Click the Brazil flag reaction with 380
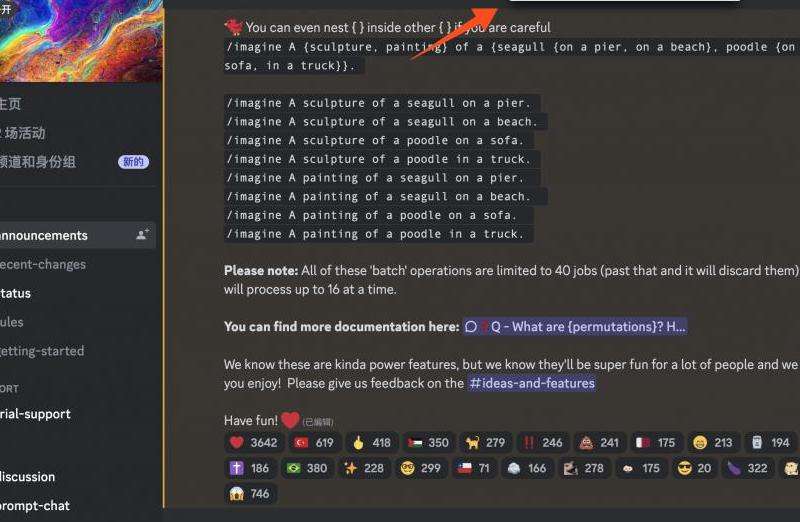This screenshot has width=800, height=522. [307, 468]
